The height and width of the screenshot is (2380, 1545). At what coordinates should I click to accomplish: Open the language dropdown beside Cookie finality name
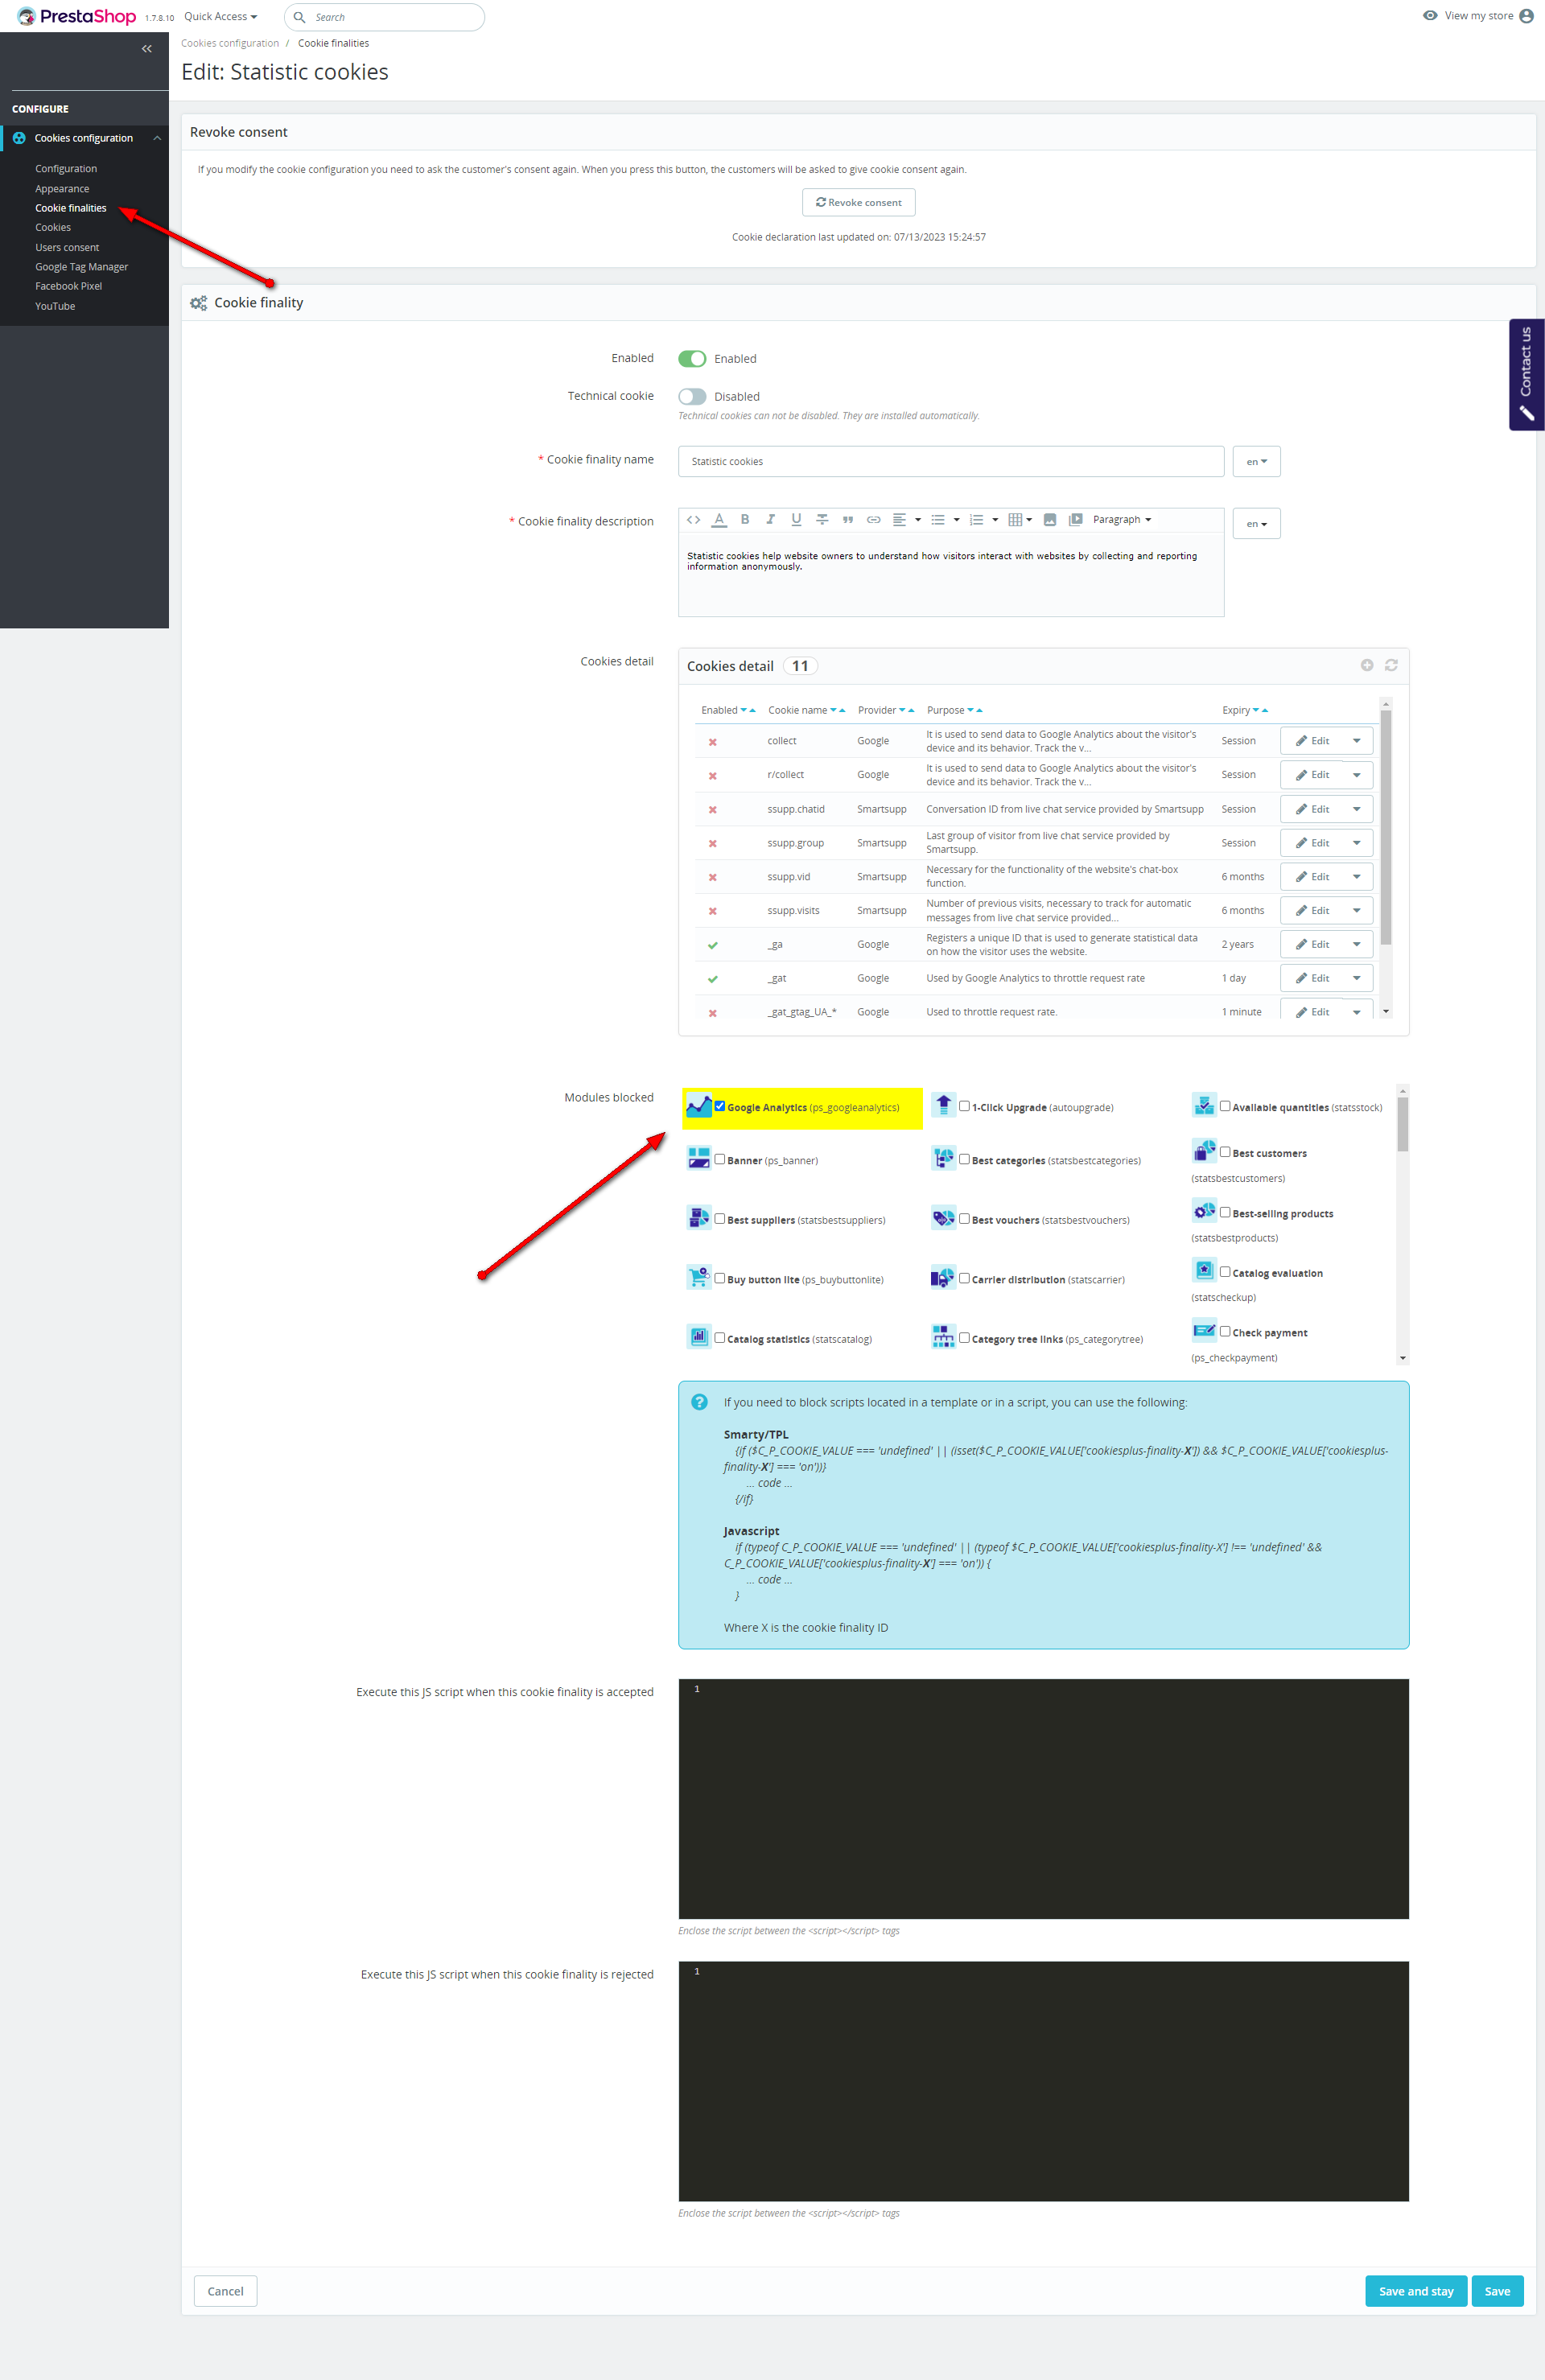pyautogui.click(x=1256, y=462)
